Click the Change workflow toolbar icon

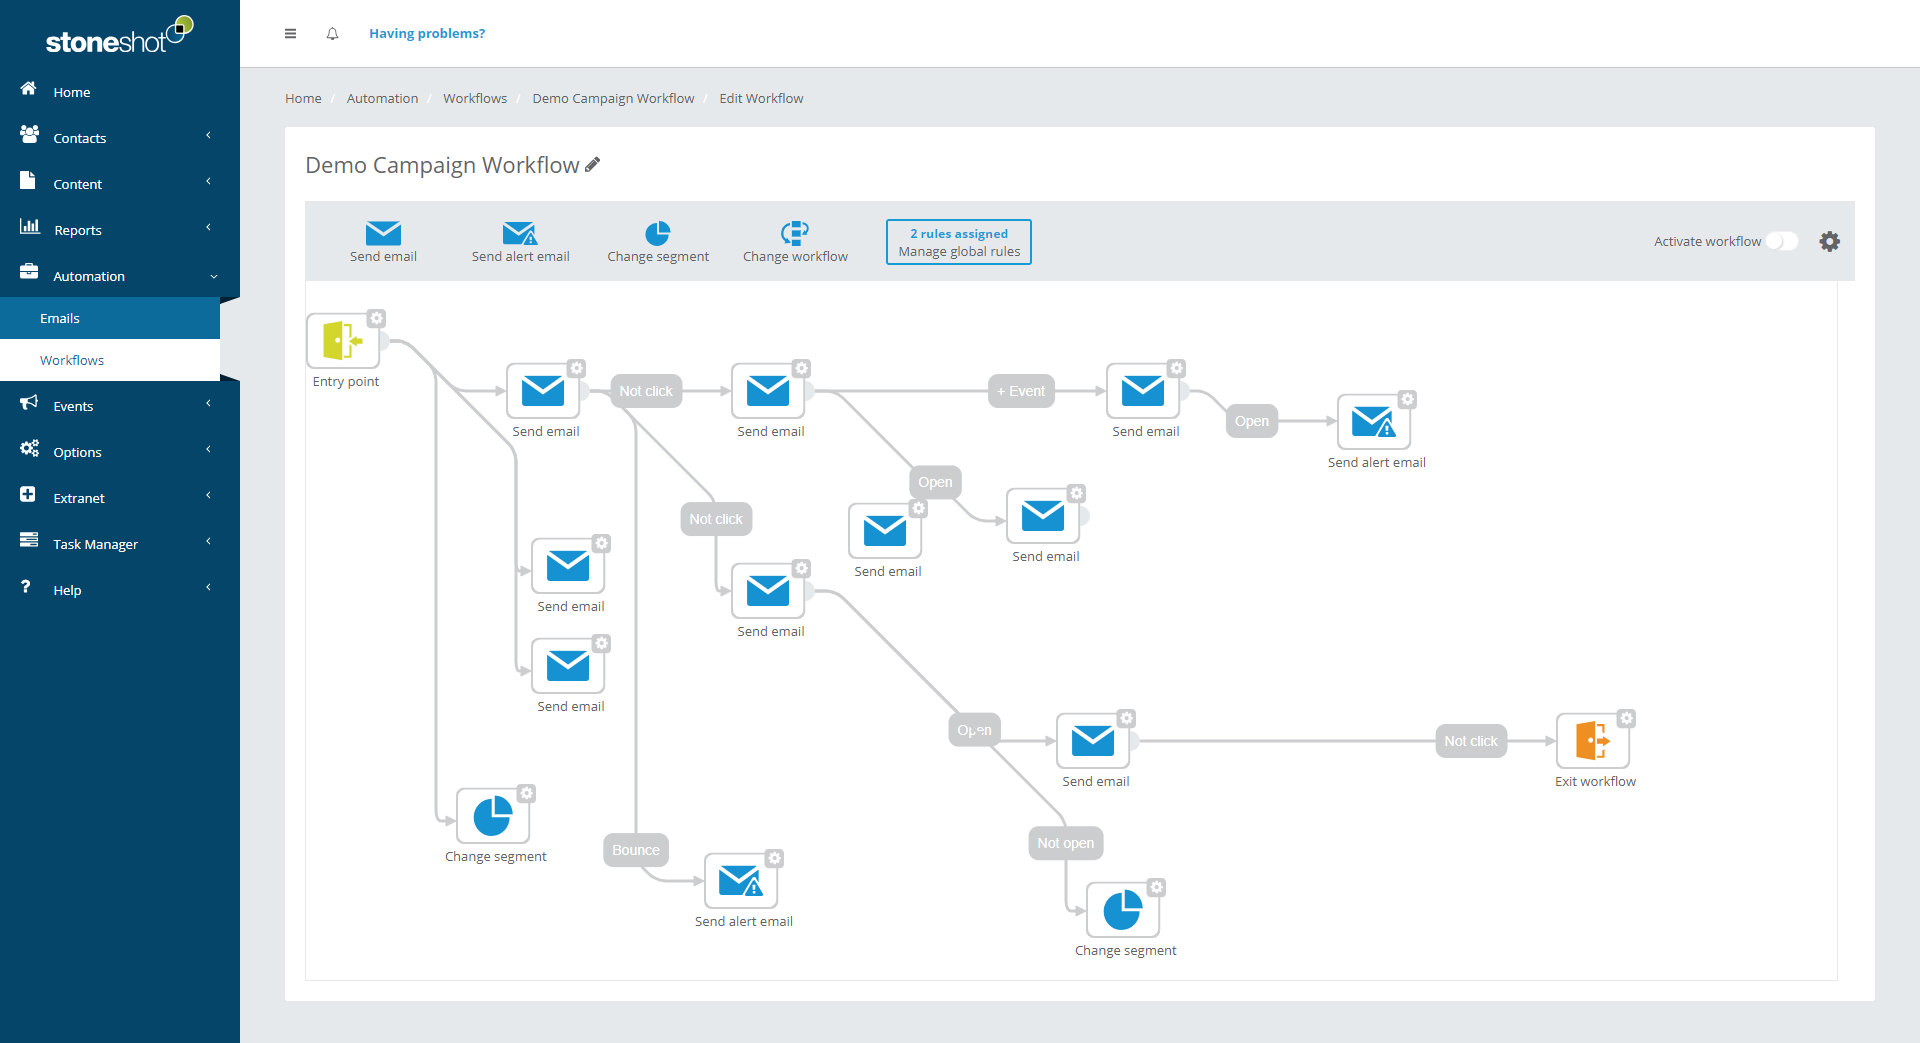pyautogui.click(x=795, y=234)
